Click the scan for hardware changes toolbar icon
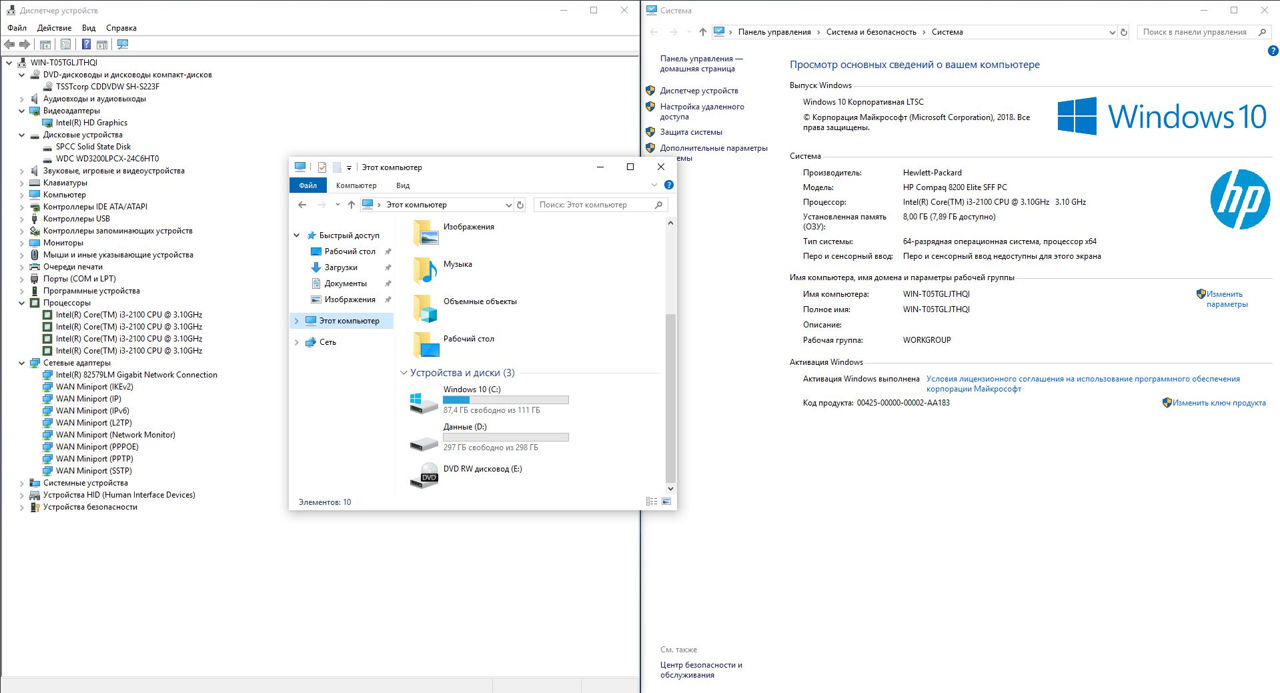This screenshot has width=1280, height=693. point(123,44)
